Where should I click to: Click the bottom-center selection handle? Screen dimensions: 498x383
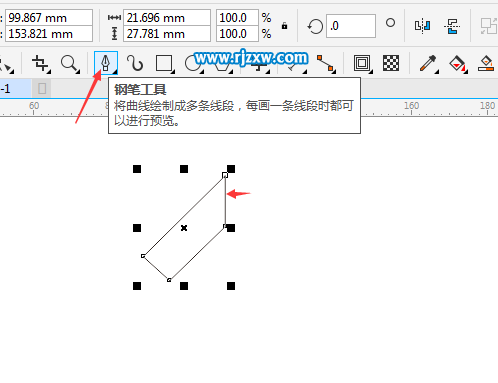[184, 286]
